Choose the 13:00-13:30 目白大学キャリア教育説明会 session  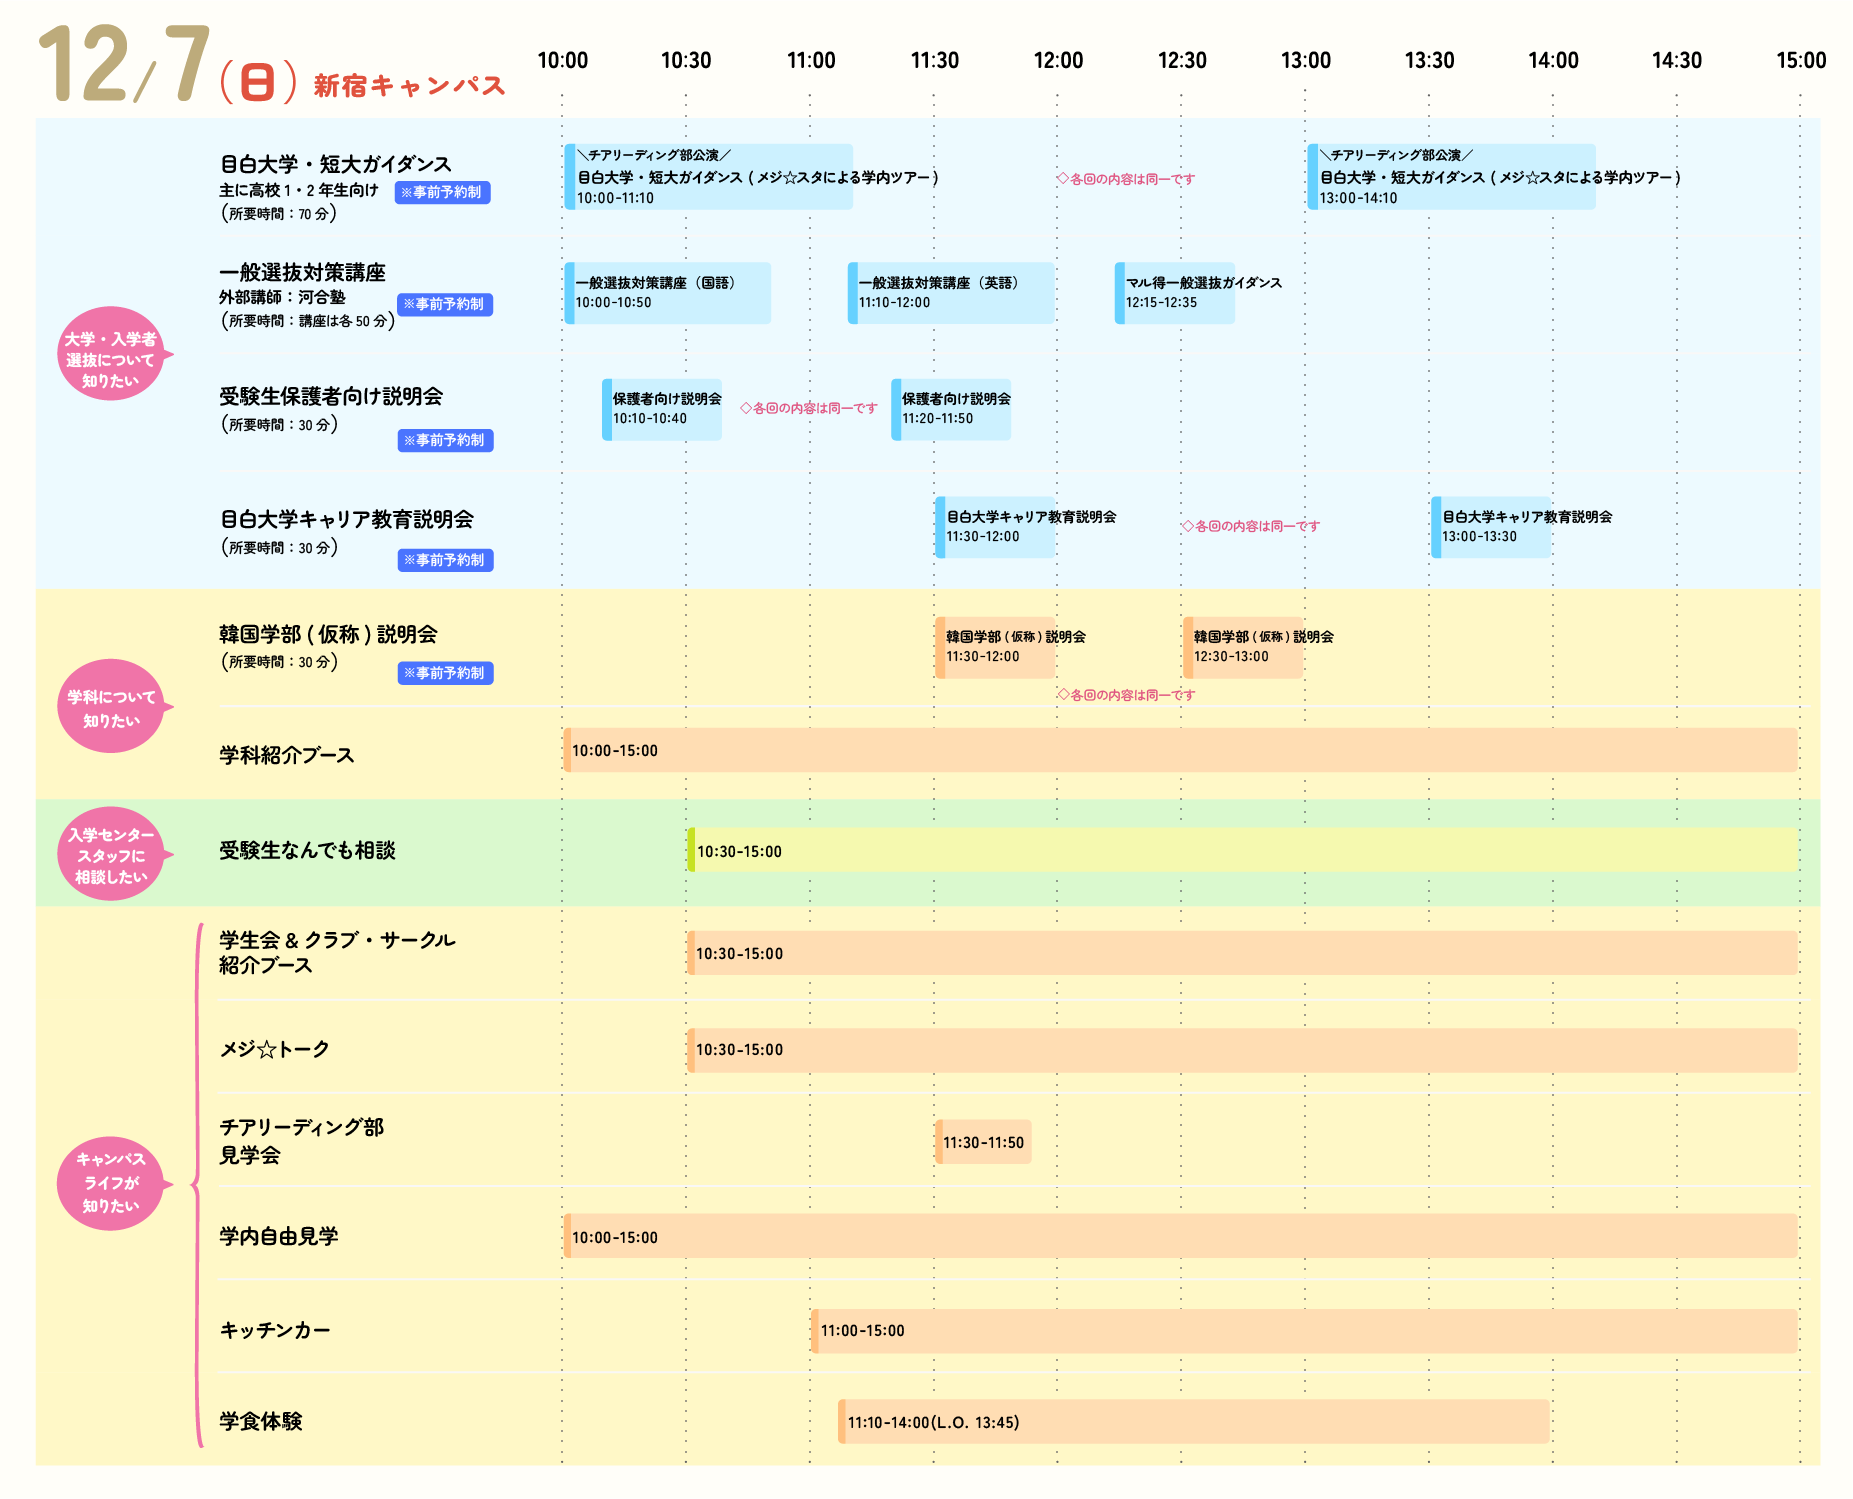1491,527
